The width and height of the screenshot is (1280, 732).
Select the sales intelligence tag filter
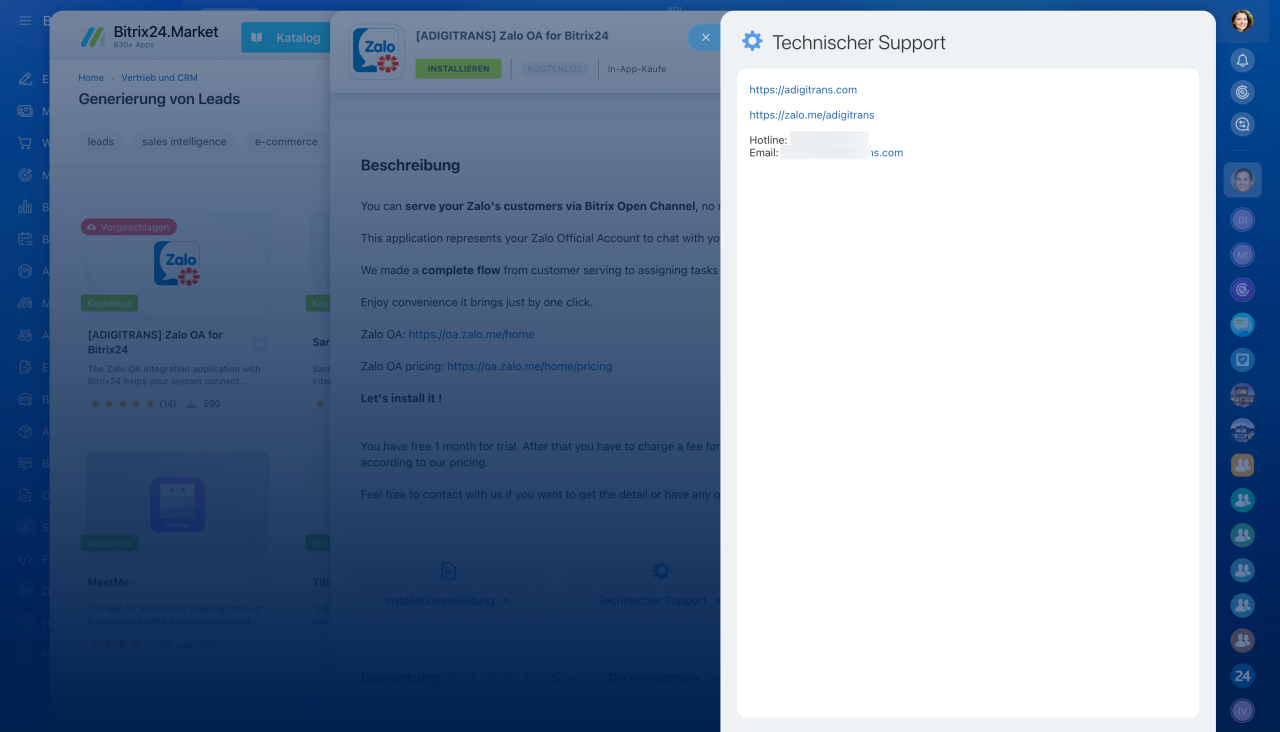(x=184, y=142)
